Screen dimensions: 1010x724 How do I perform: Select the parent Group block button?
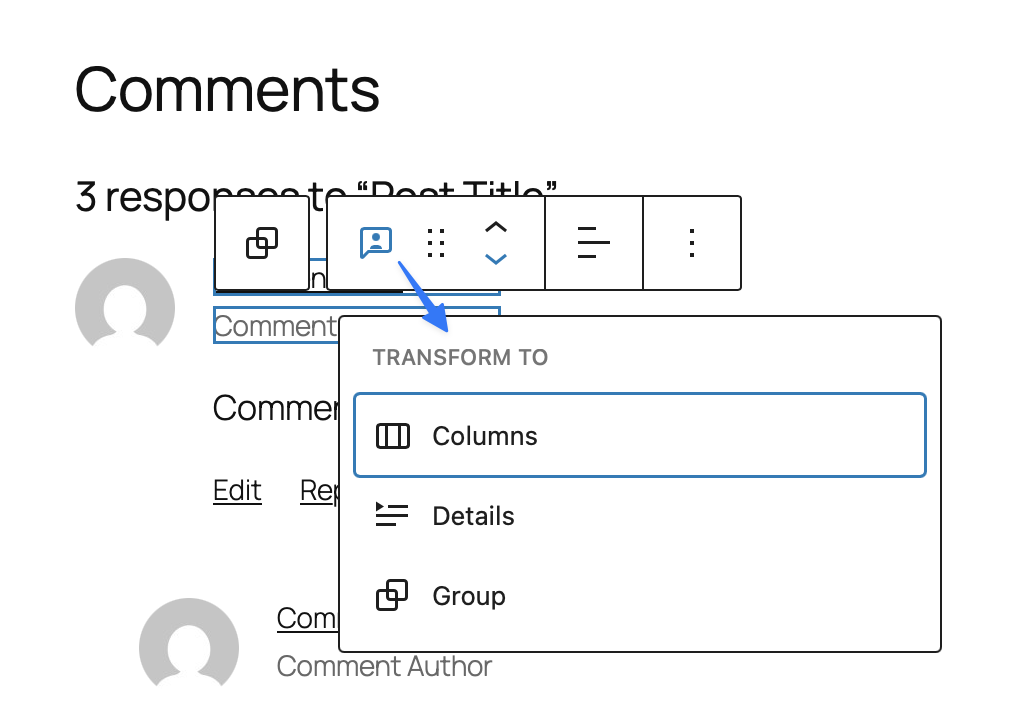262,243
